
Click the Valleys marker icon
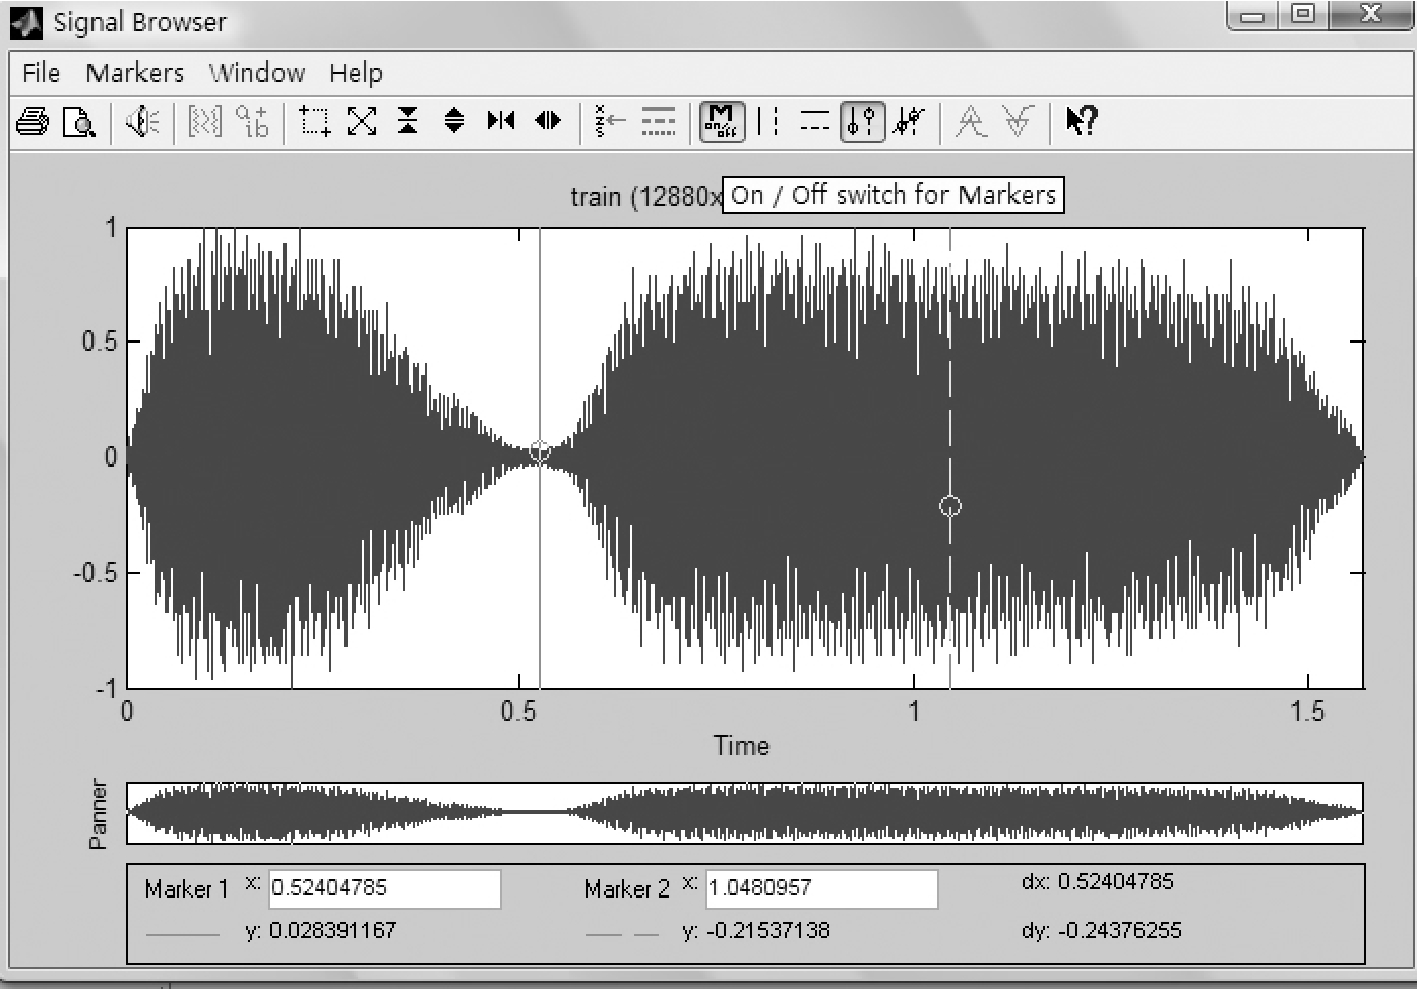click(1018, 122)
